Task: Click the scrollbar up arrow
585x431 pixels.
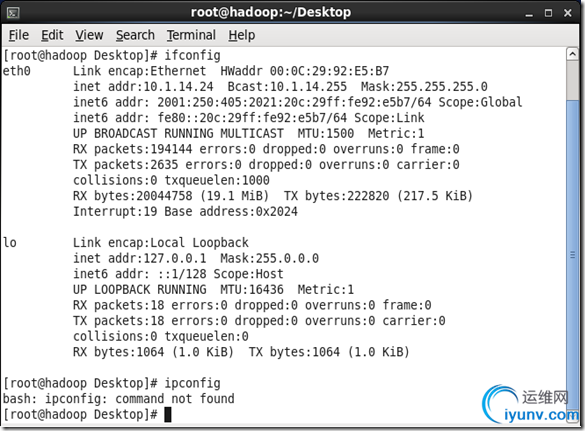Action: pos(572,54)
